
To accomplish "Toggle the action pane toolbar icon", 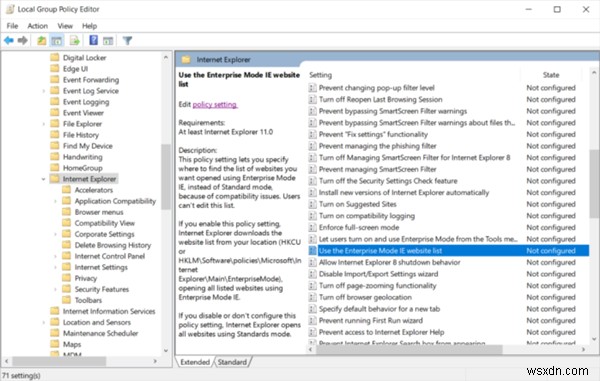I will pyautogui.click(x=108, y=41).
